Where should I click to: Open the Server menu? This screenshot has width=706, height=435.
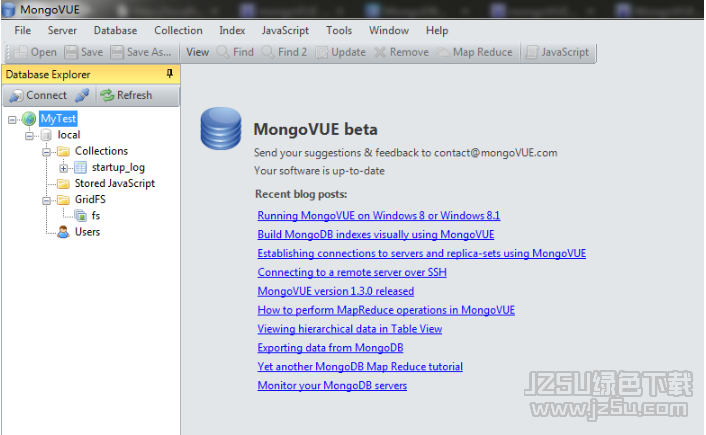[x=62, y=31]
